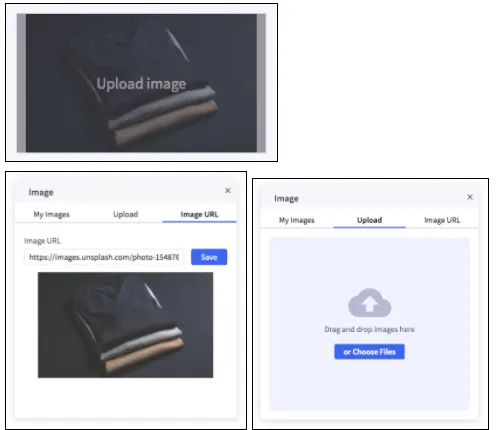Viewport: 496px width, 430px height.
Task: Close the Image URL dialog
Action: [228, 191]
